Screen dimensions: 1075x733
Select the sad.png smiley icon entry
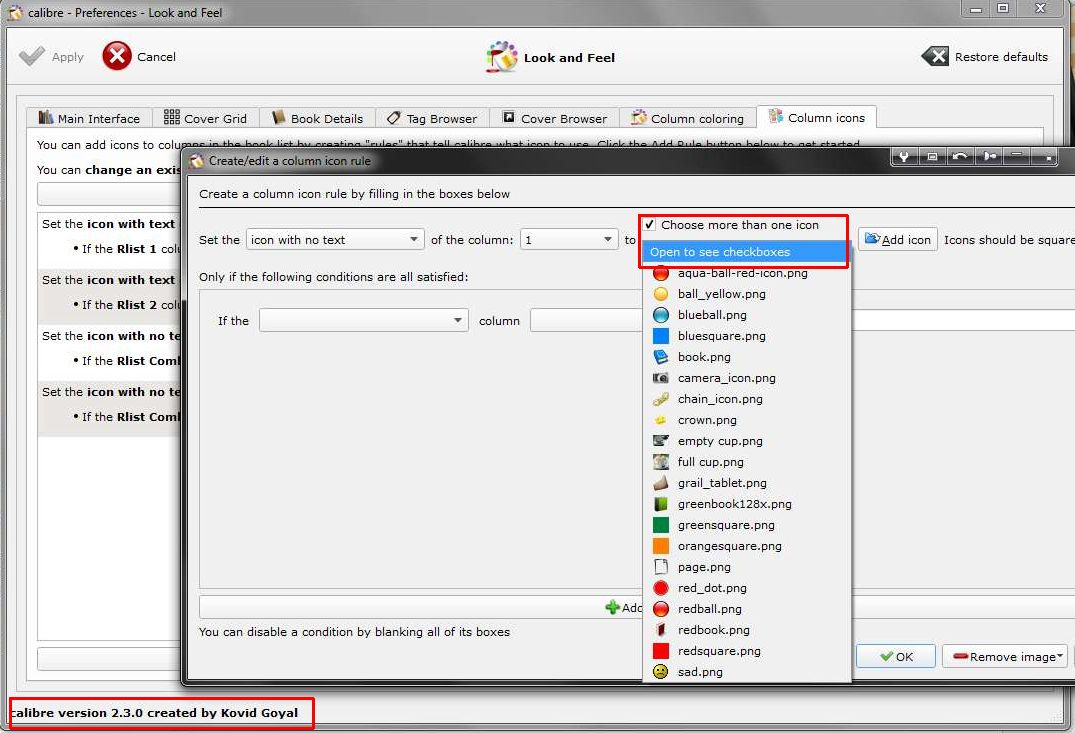point(746,672)
